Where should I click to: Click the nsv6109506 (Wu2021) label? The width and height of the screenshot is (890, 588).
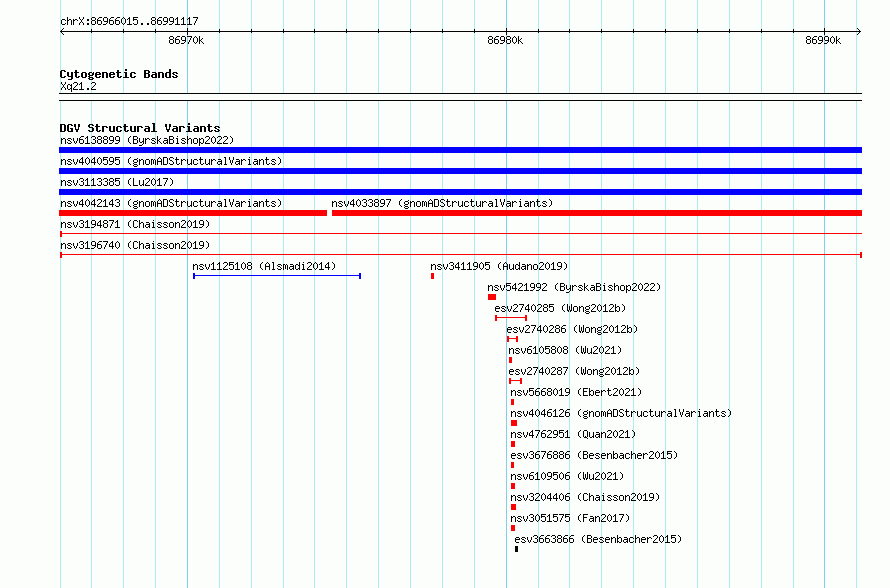[x=567, y=476]
